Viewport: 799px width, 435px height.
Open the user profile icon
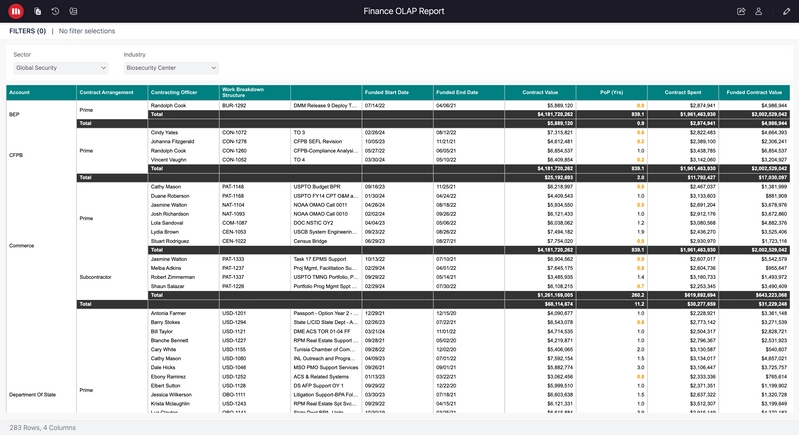[x=759, y=11]
